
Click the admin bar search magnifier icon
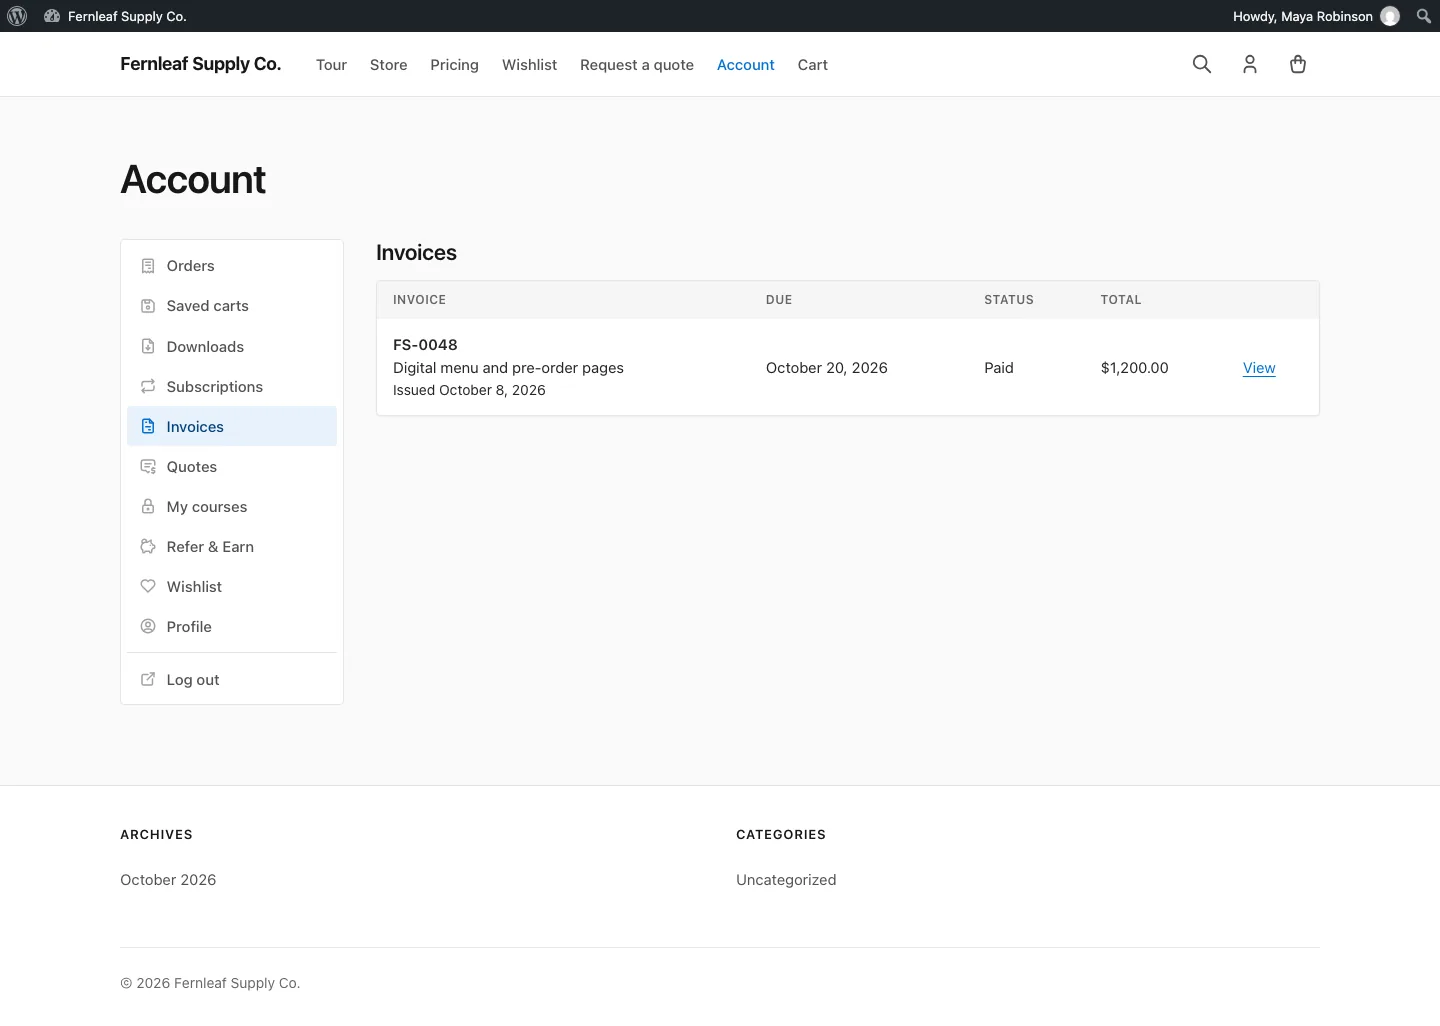pyautogui.click(x=1424, y=16)
